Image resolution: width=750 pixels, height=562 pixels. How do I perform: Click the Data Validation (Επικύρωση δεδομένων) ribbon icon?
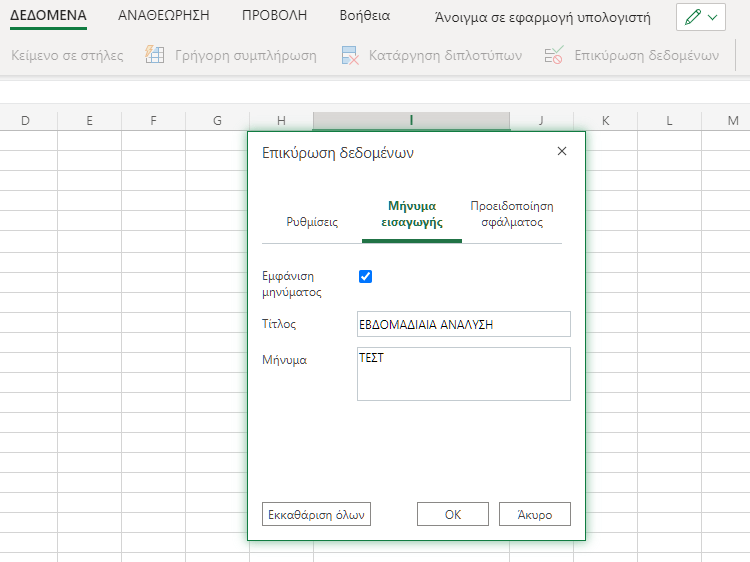pos(554,55)
